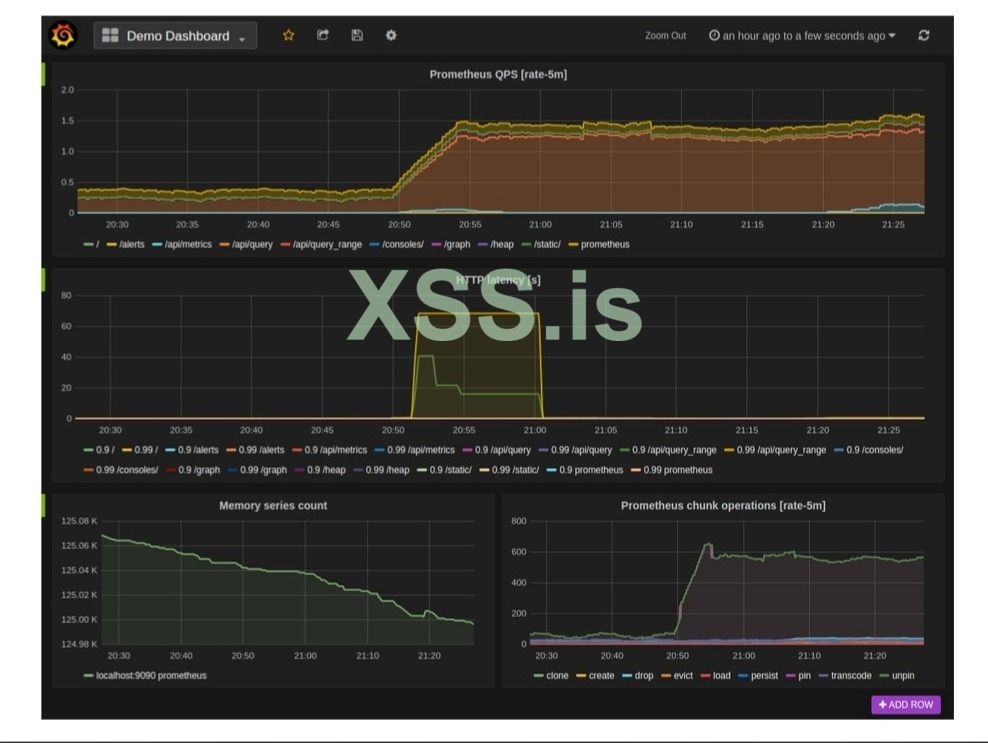Click the Prometheus QPS panel title
The image size is (988, 743).
point(498,74)
